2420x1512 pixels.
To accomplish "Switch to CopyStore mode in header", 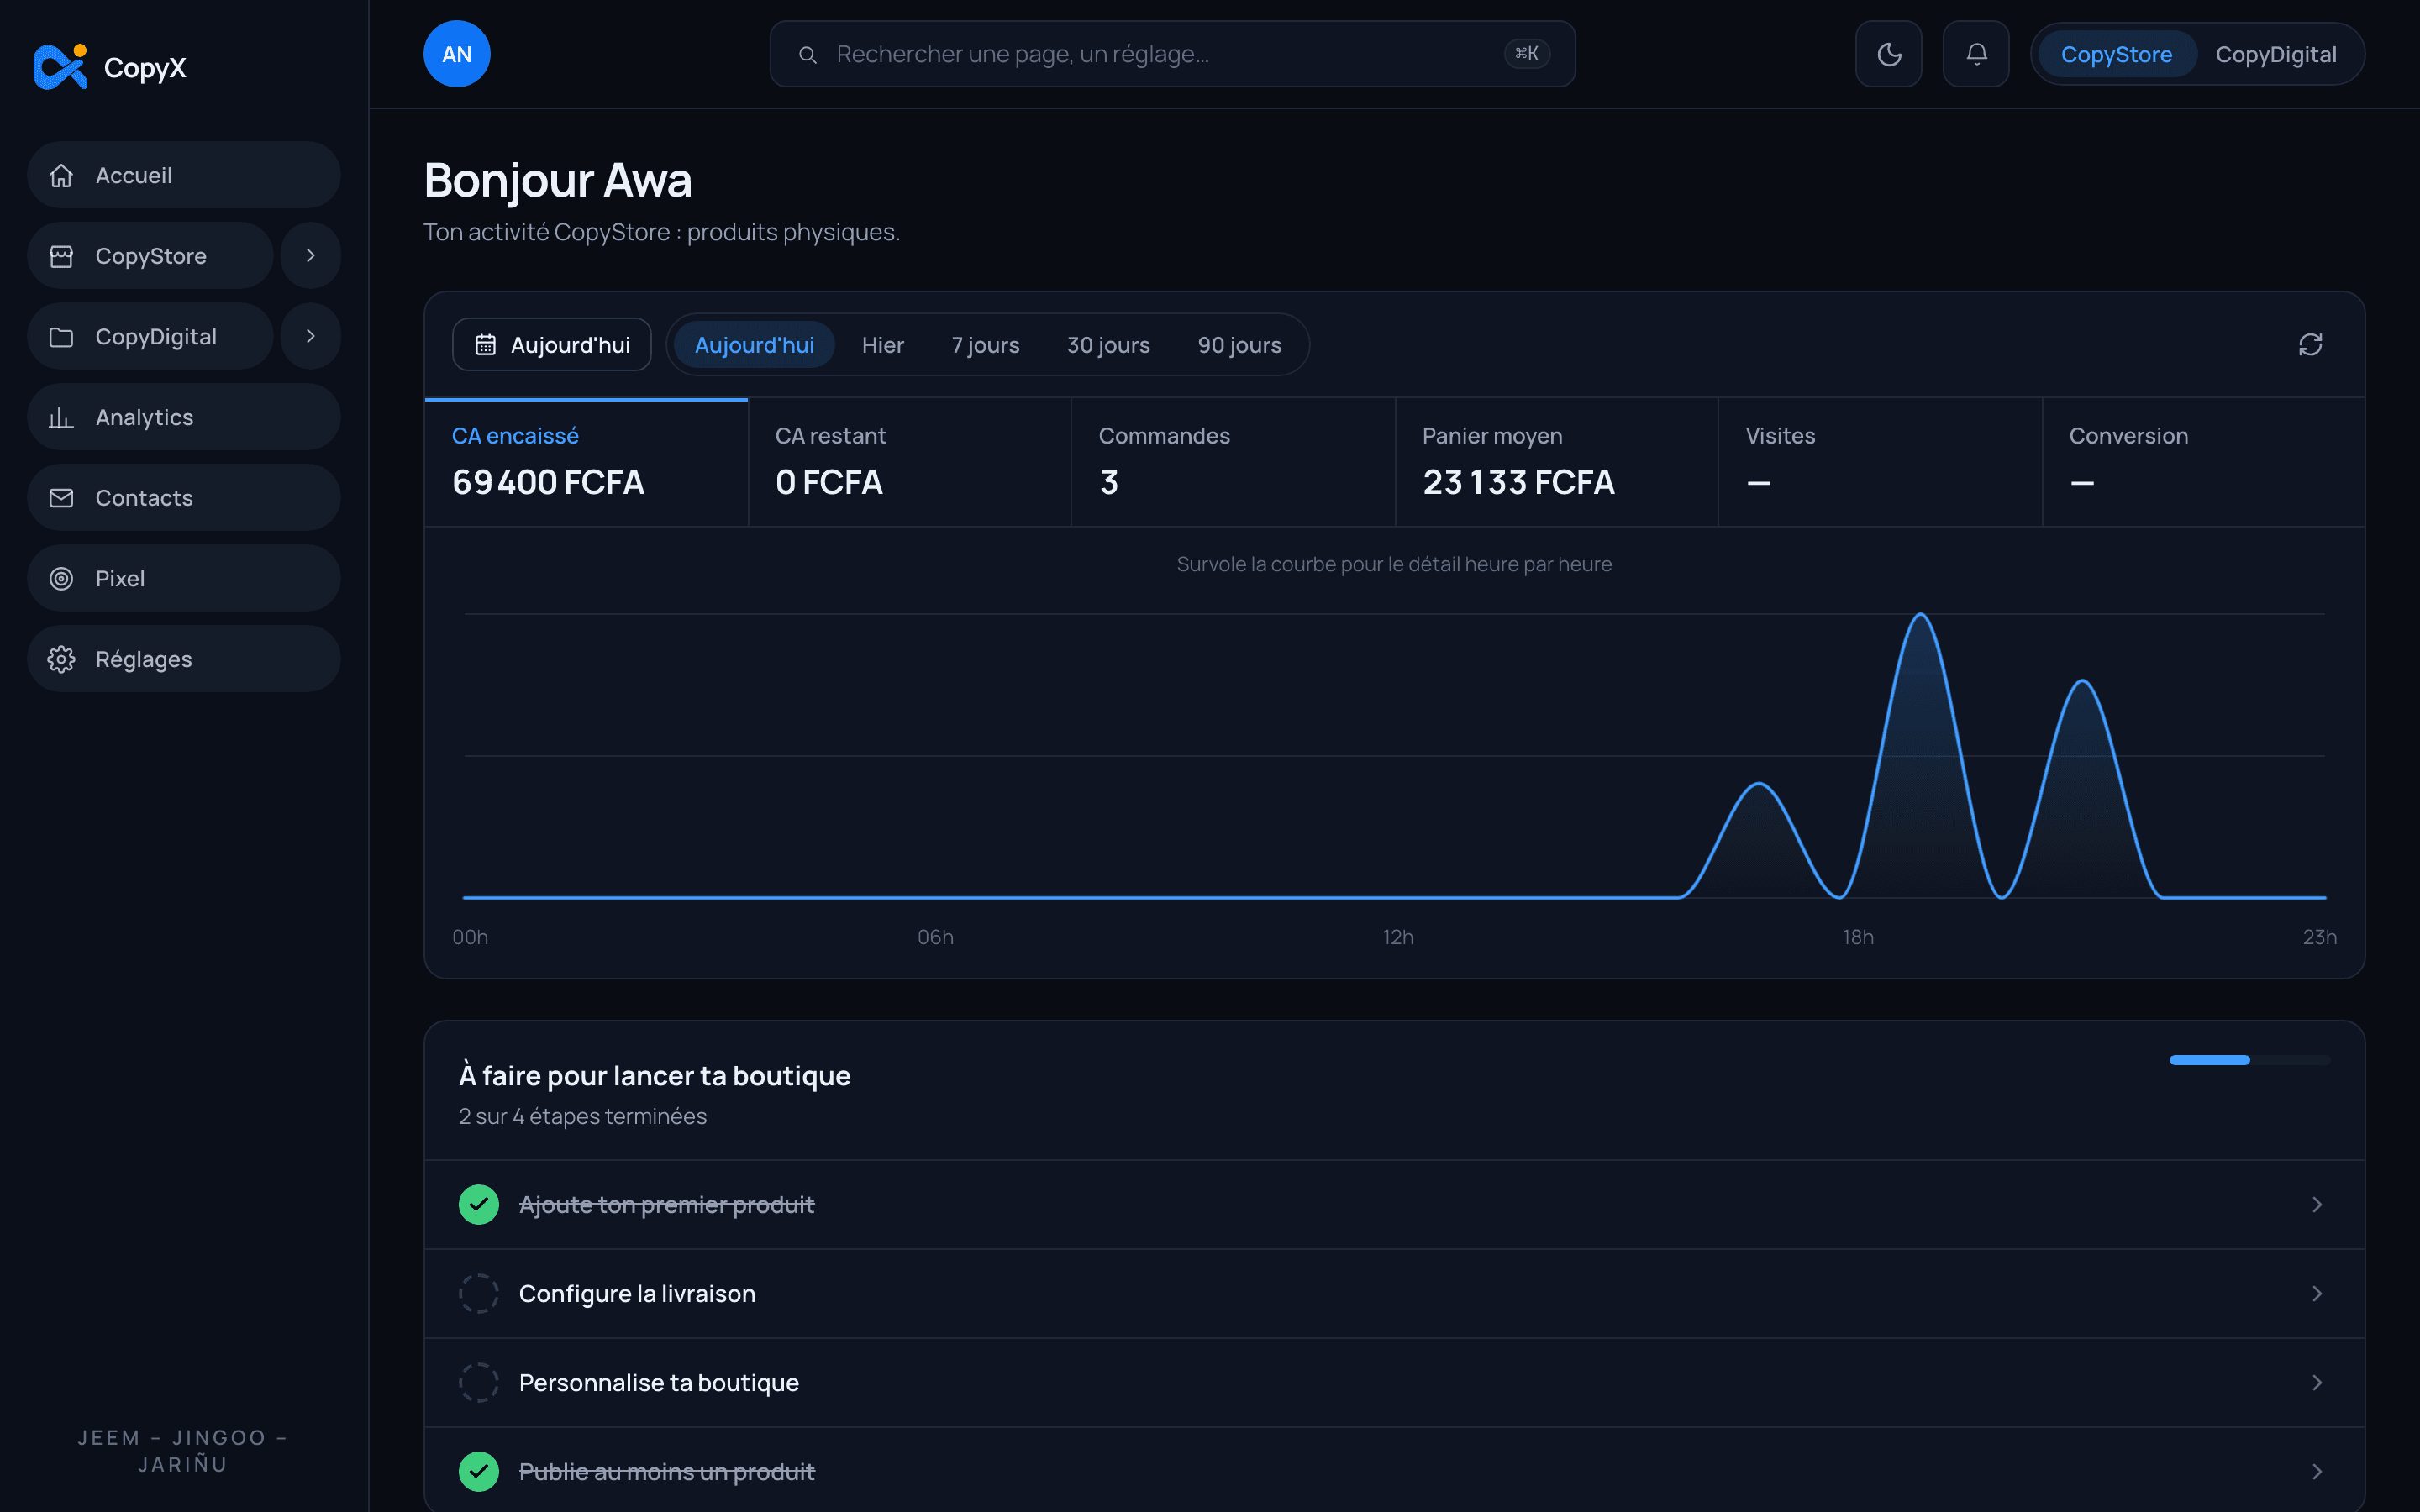I will 2116,54.
